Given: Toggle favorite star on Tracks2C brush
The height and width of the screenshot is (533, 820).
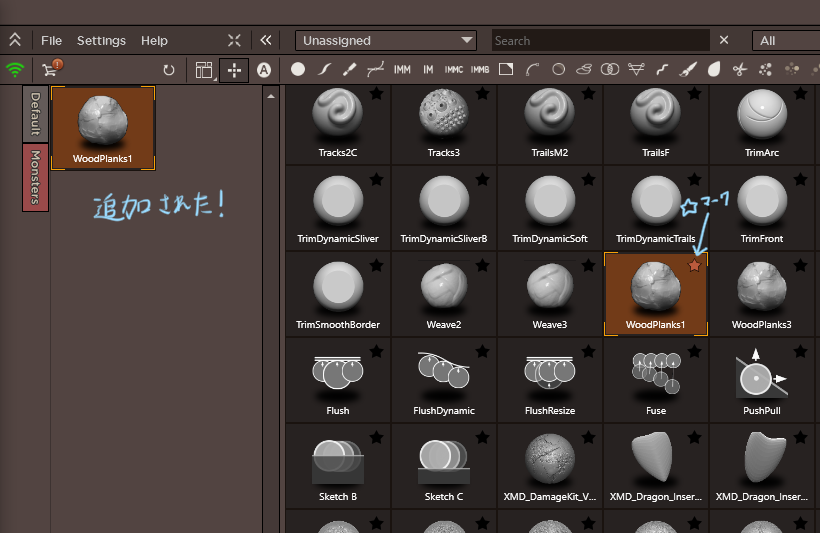Looking at the screenshot, I should coord(377,94).
